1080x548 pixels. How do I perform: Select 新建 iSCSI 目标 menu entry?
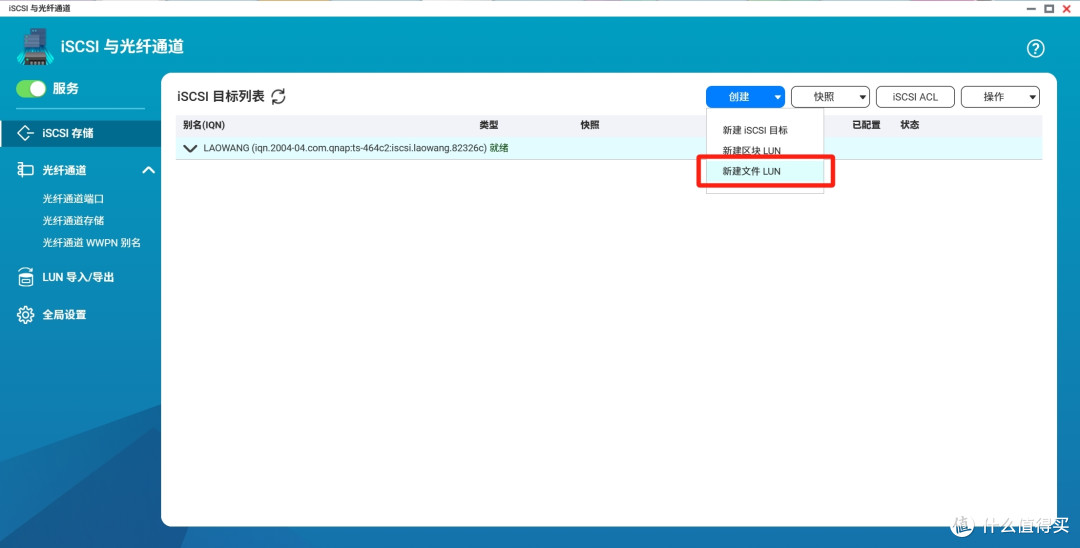[x=755, y=129]
